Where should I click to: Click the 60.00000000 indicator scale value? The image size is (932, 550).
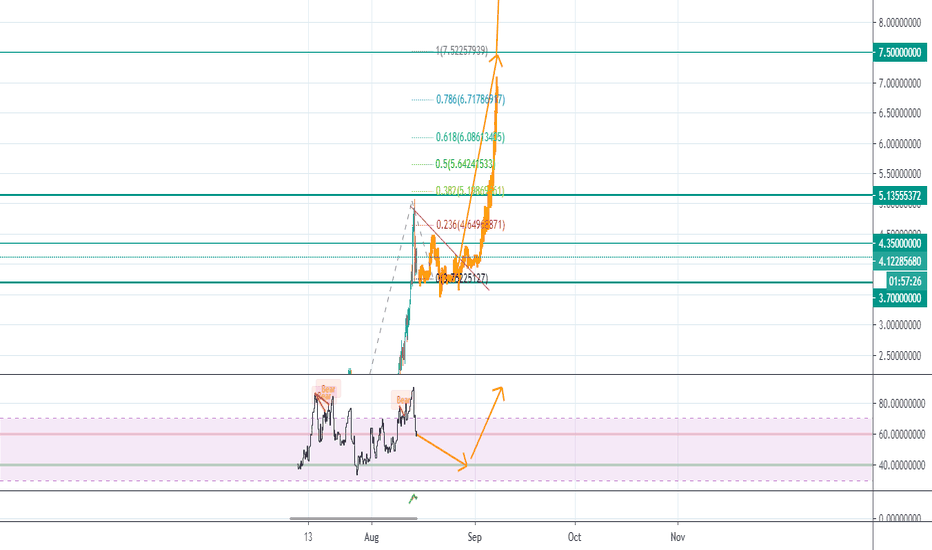tap(902, 435)
